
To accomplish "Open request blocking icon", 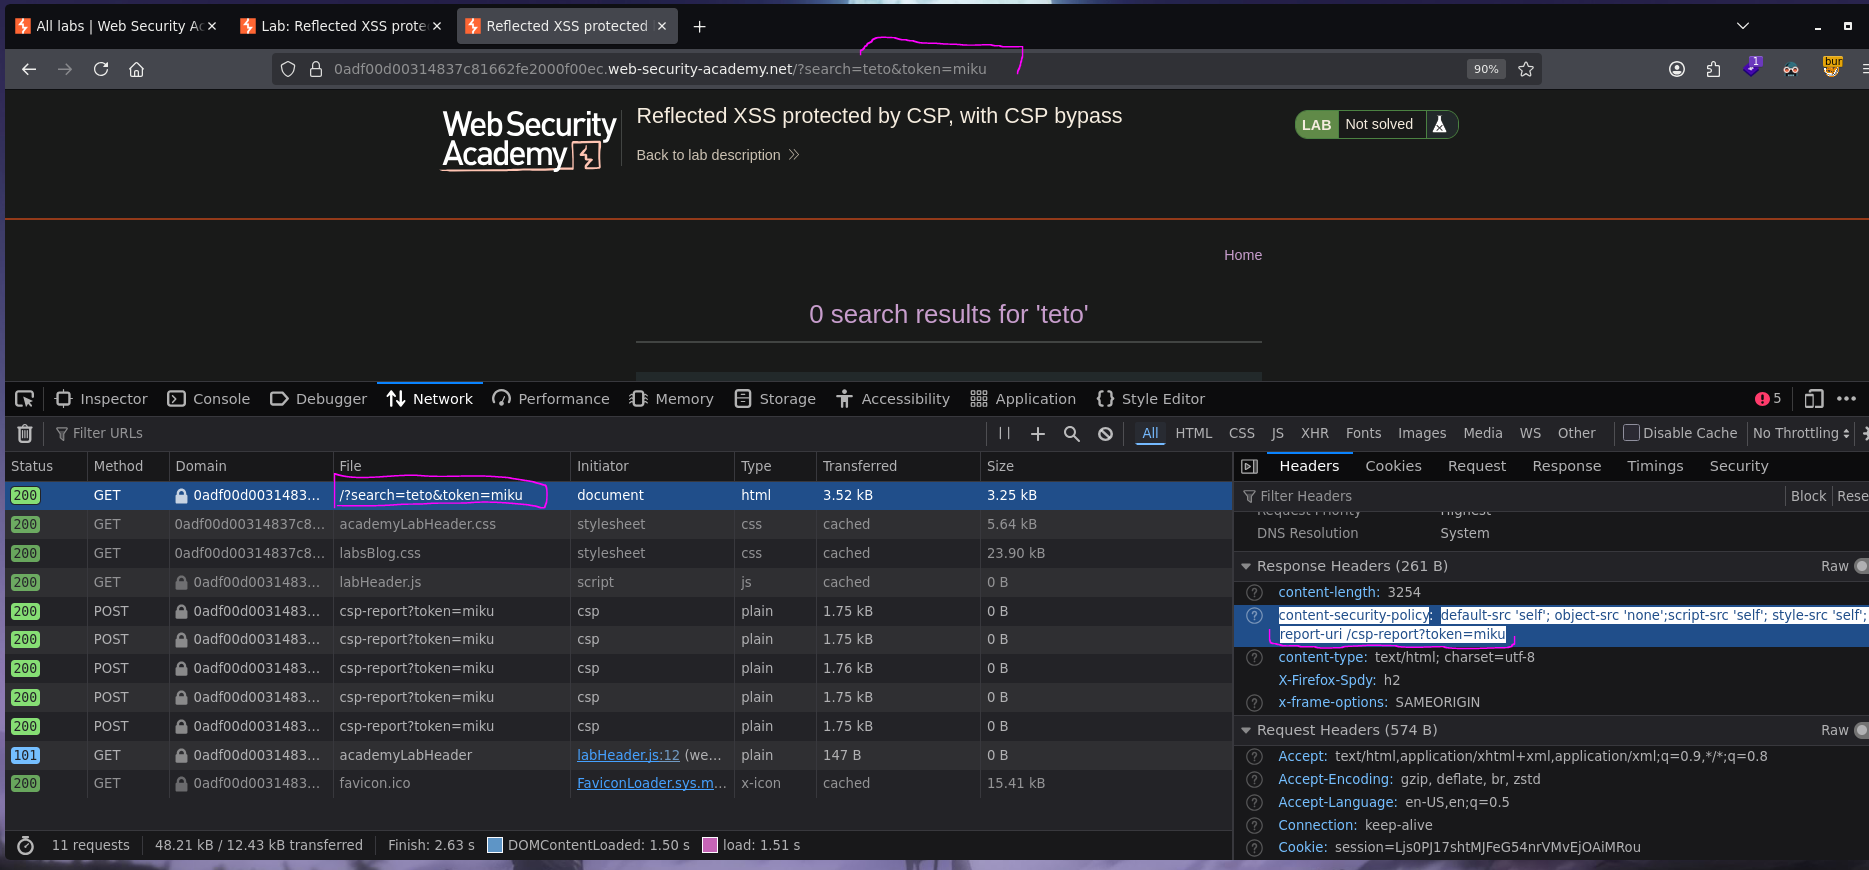I will coord(1105,433).
